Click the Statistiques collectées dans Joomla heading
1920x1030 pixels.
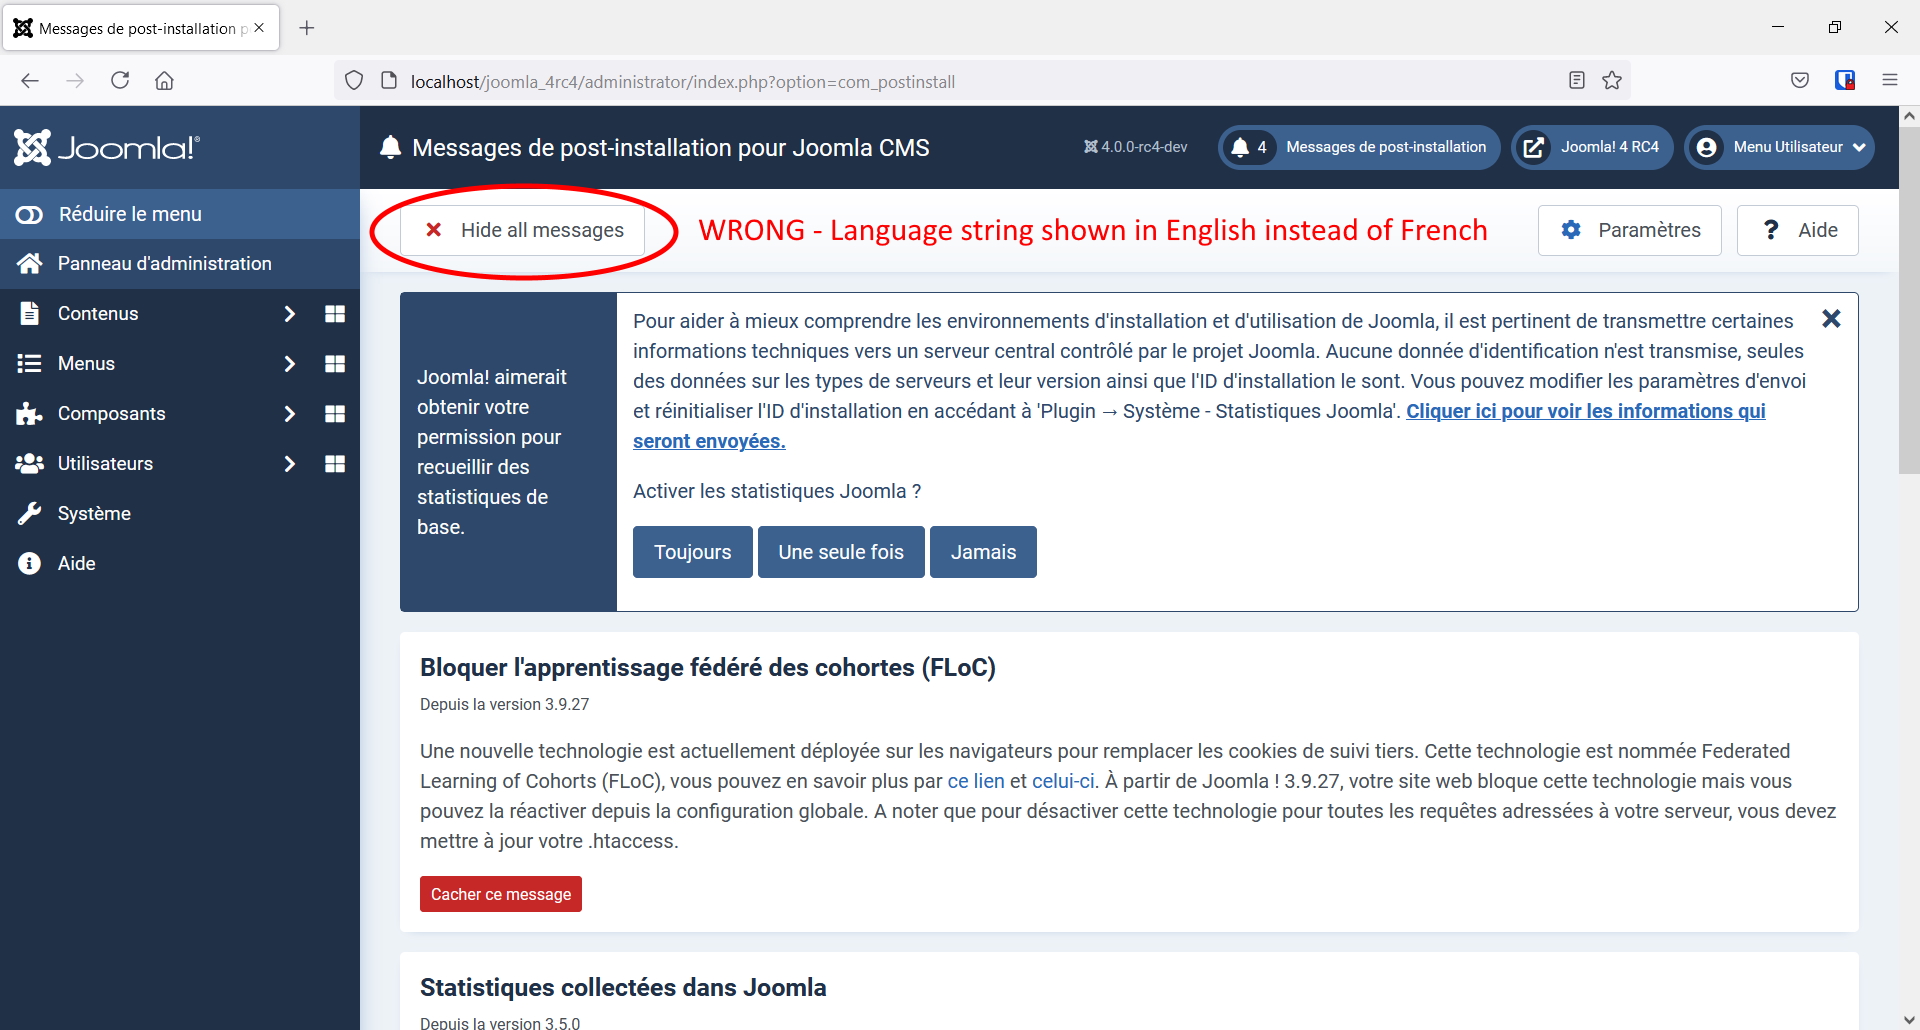(623, 987)
